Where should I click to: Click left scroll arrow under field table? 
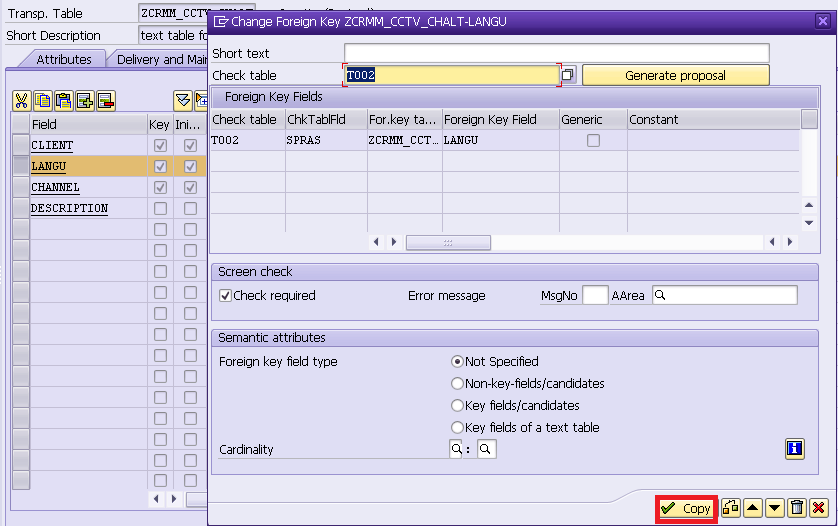156,499
